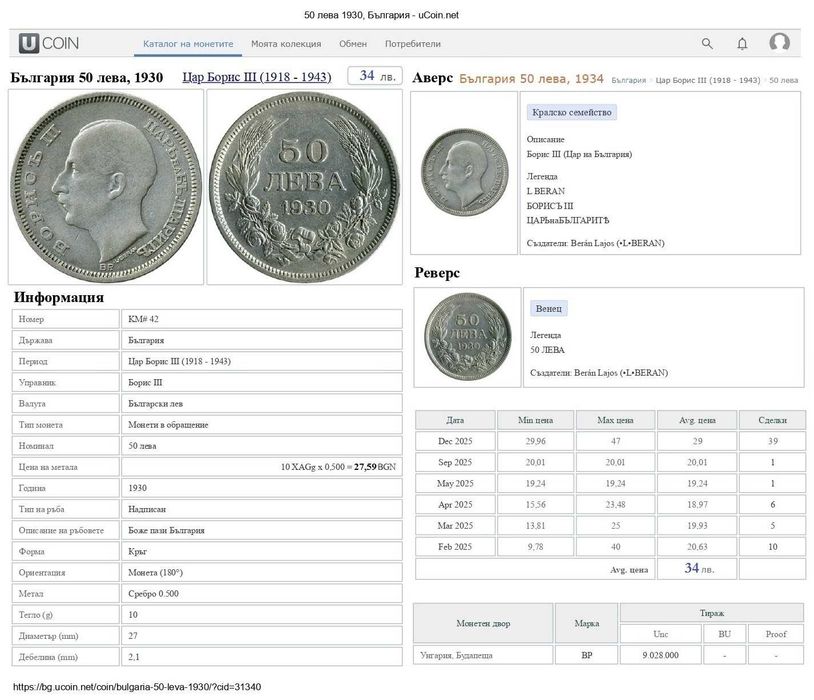
Task: Click the average price total 34 лв.
Action: pos(699,569)
